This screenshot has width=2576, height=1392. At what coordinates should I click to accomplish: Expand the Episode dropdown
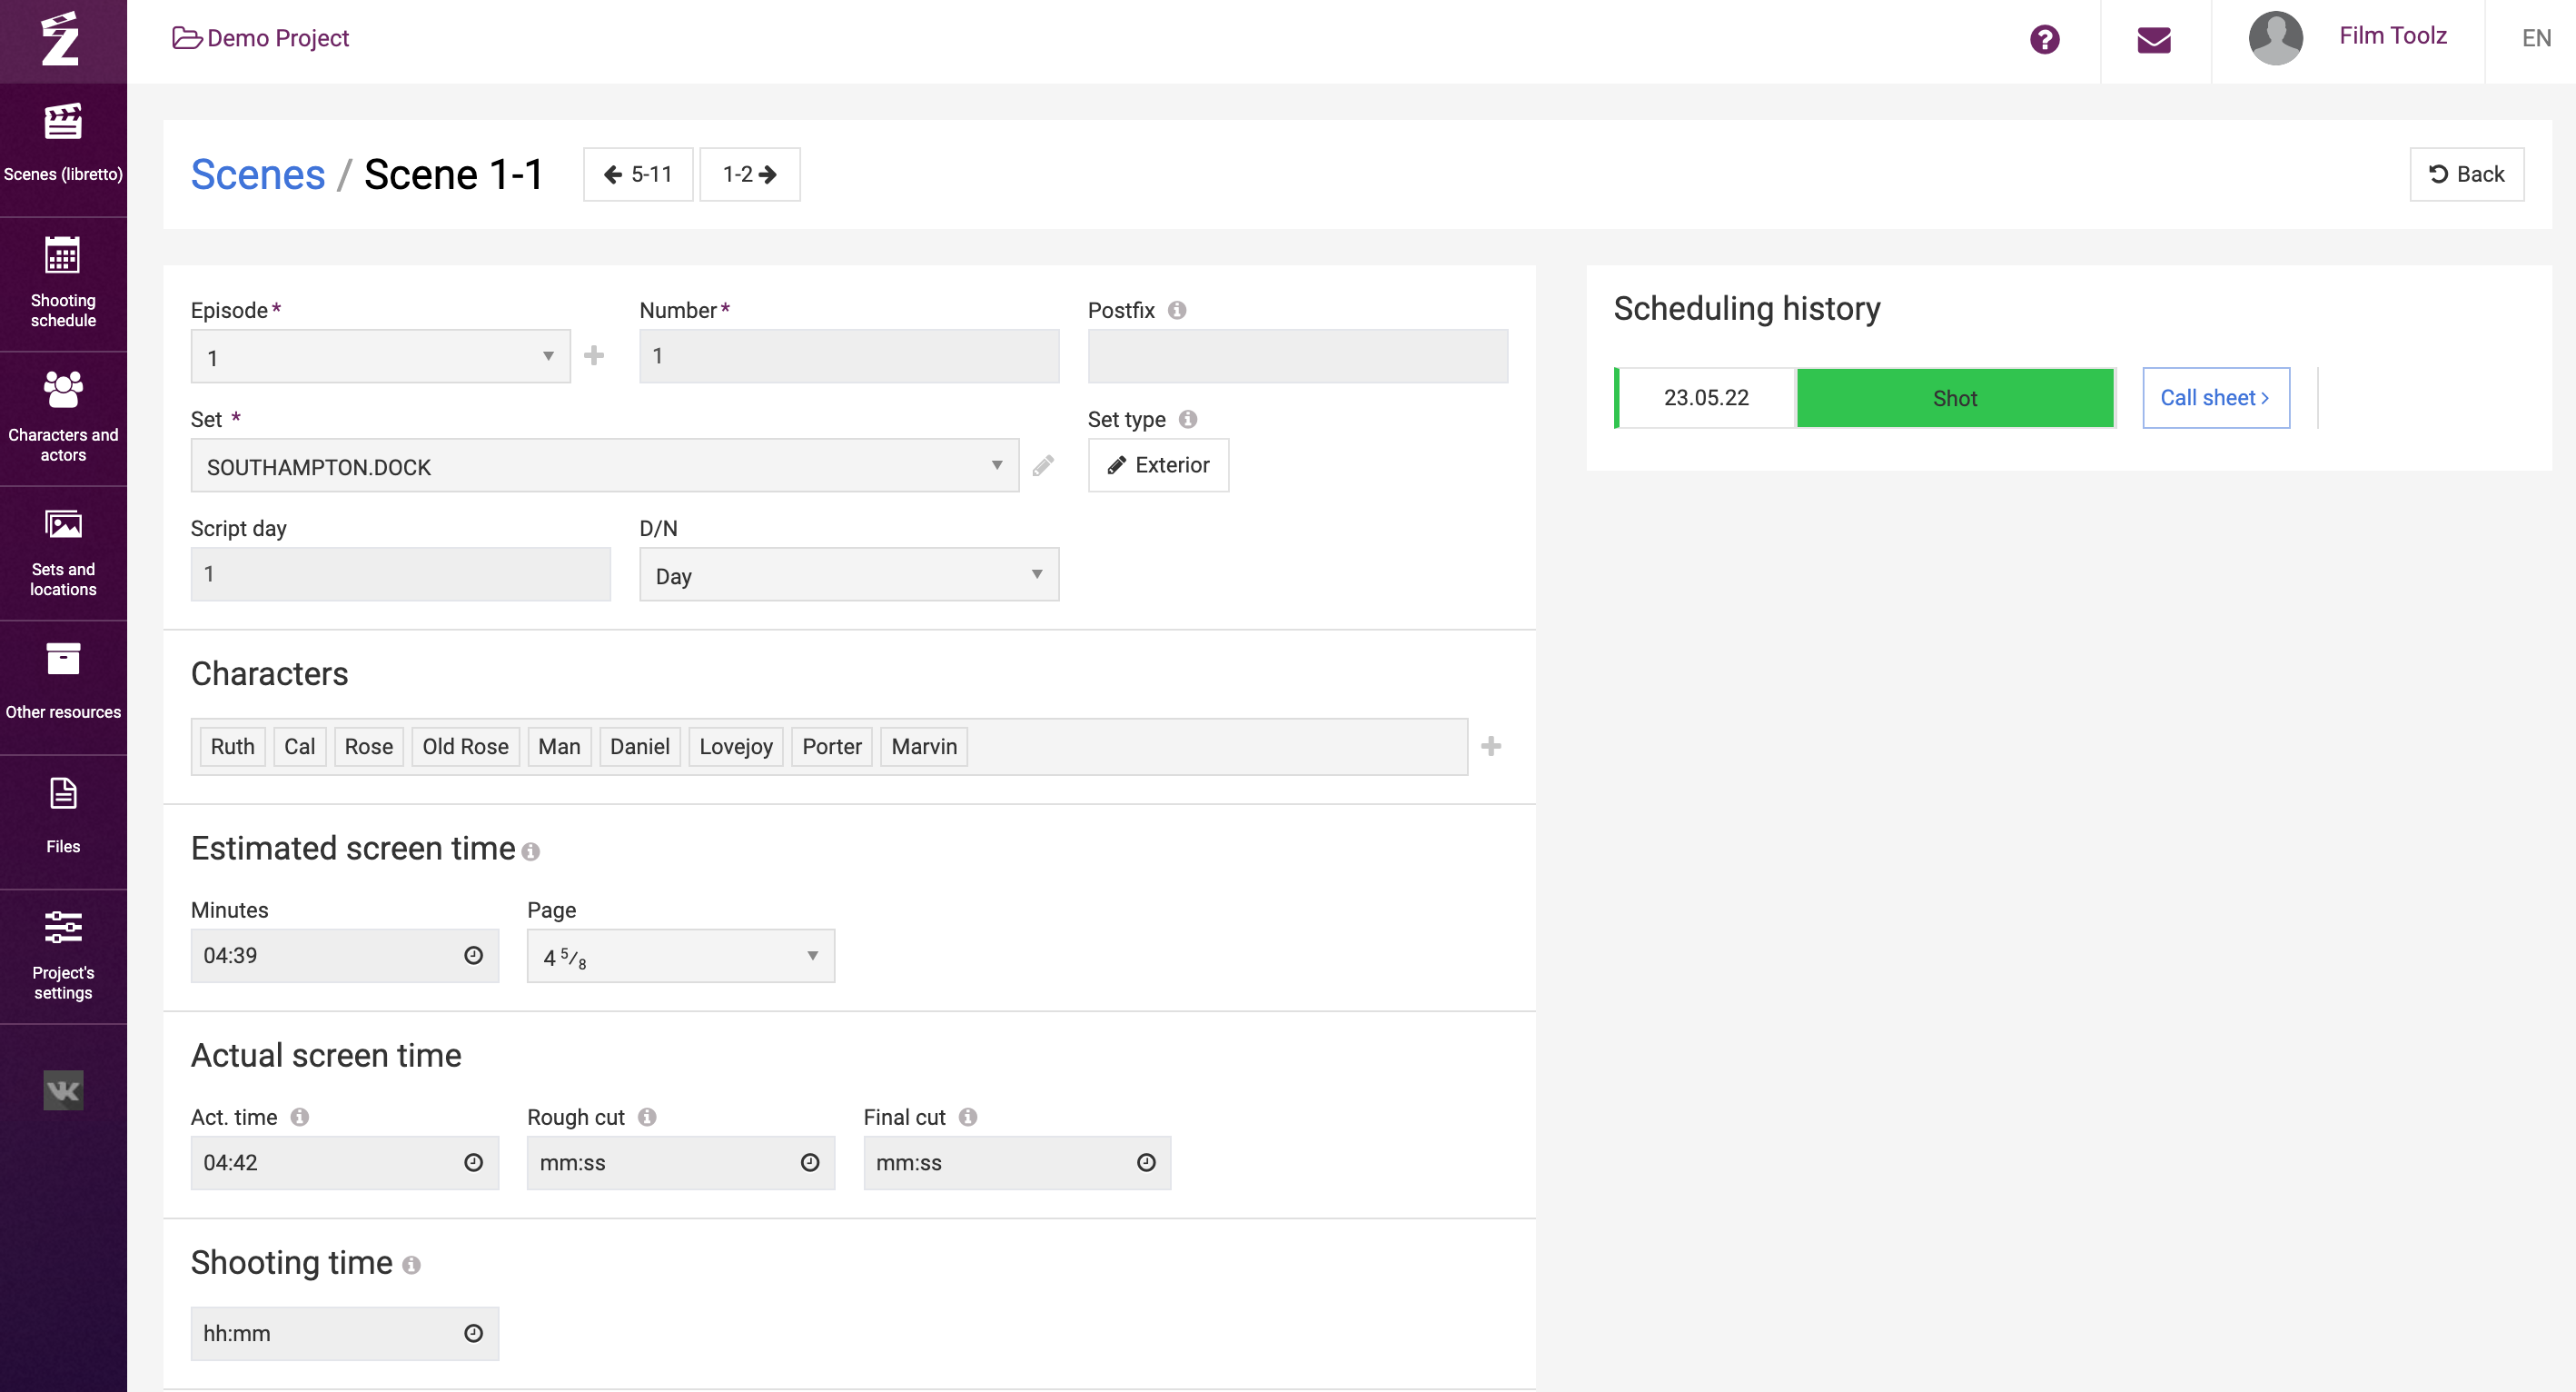click(x=380, y=357)
